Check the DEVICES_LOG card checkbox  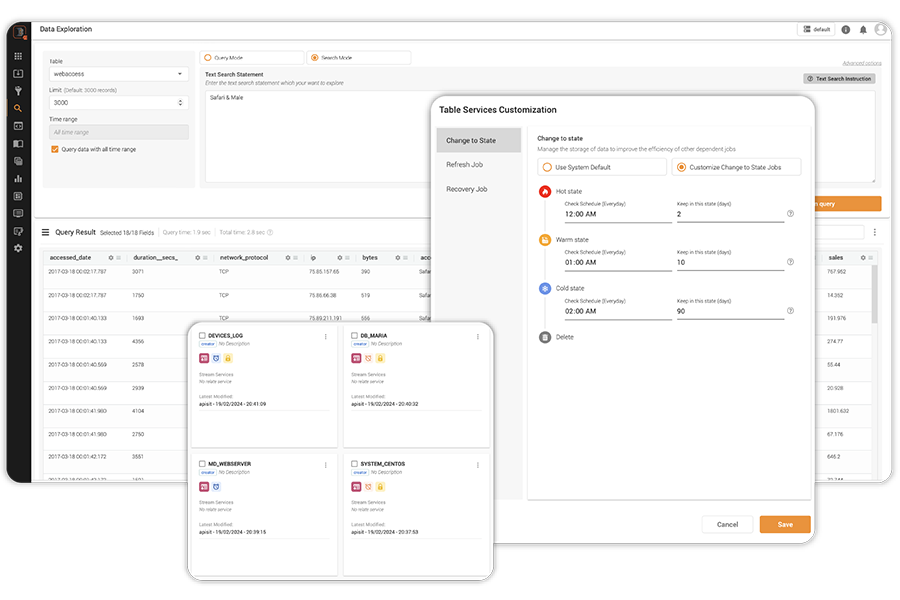202,335
